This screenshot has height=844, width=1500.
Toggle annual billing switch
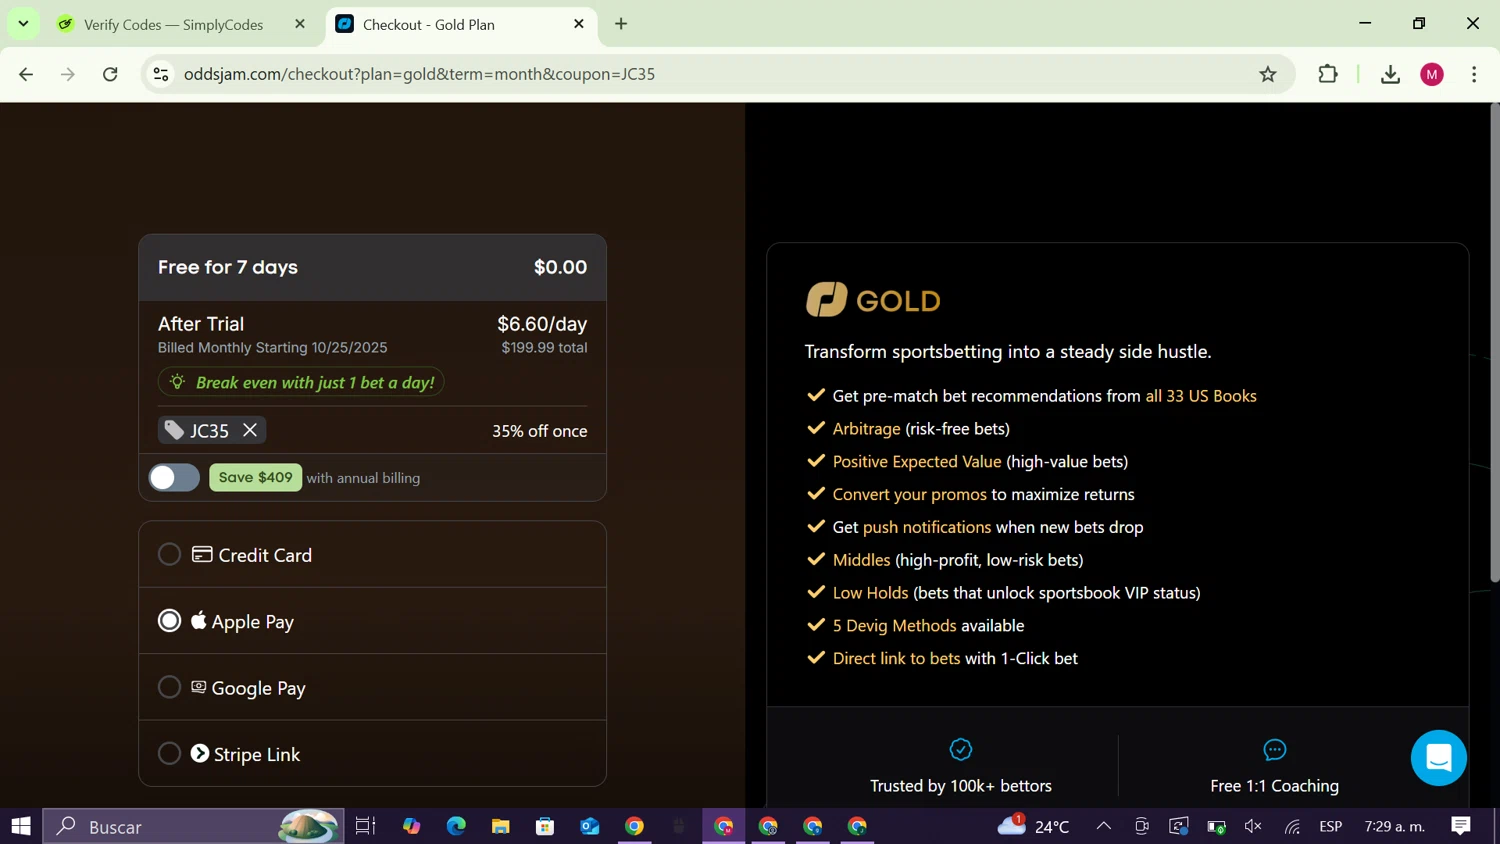174,478
